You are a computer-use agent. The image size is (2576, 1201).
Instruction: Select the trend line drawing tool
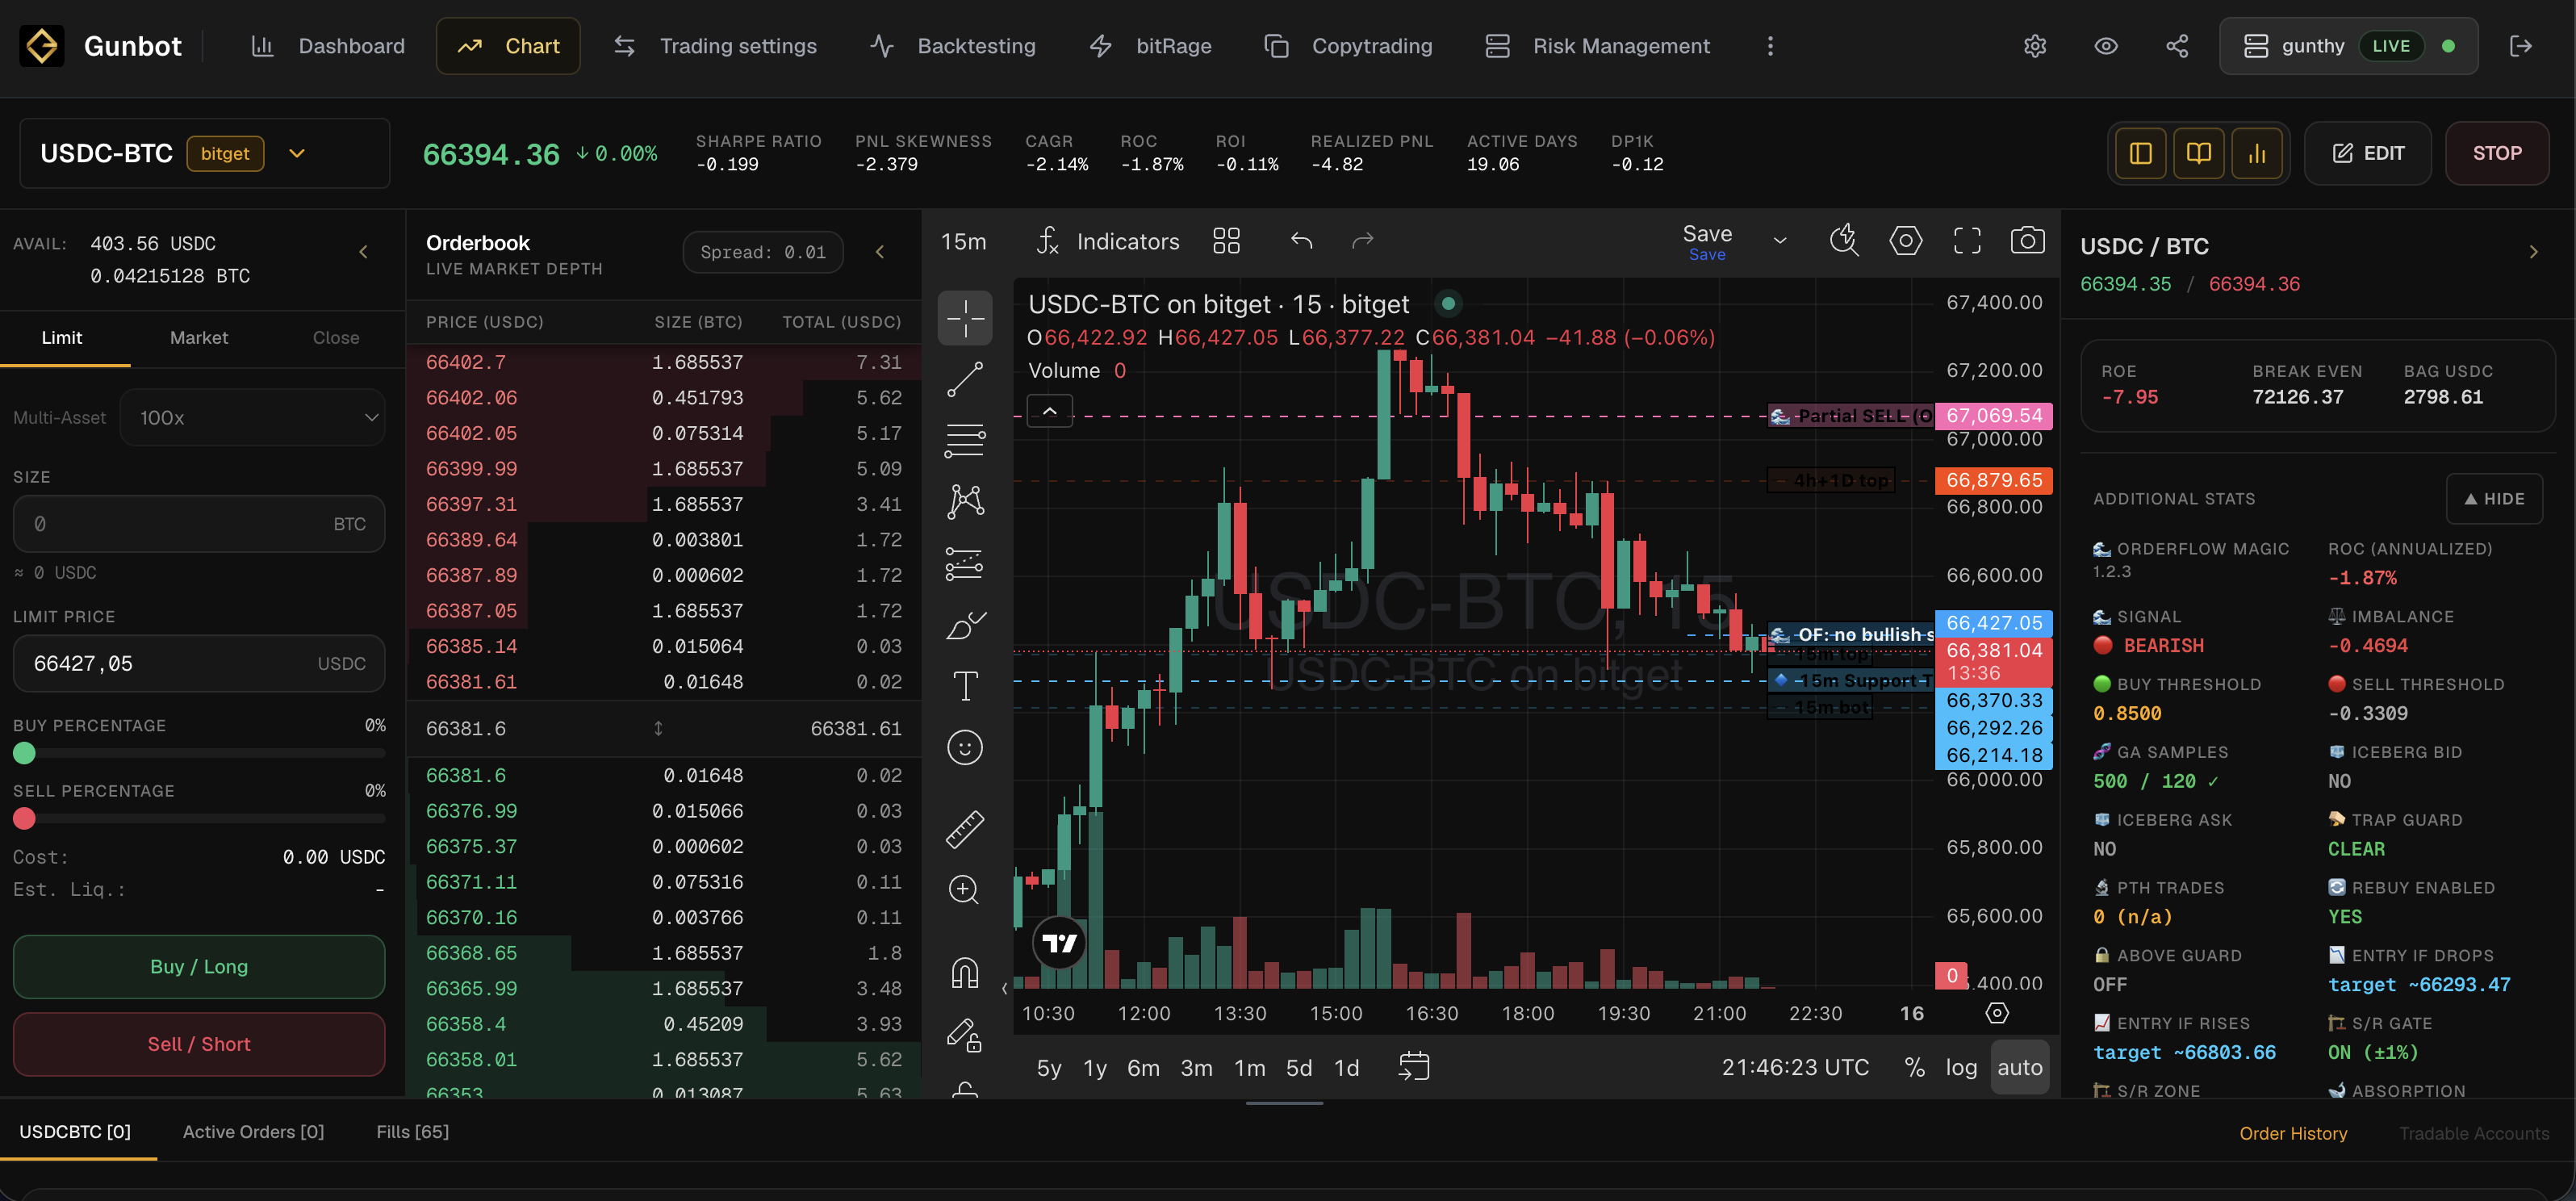click(x=965, y=379)
